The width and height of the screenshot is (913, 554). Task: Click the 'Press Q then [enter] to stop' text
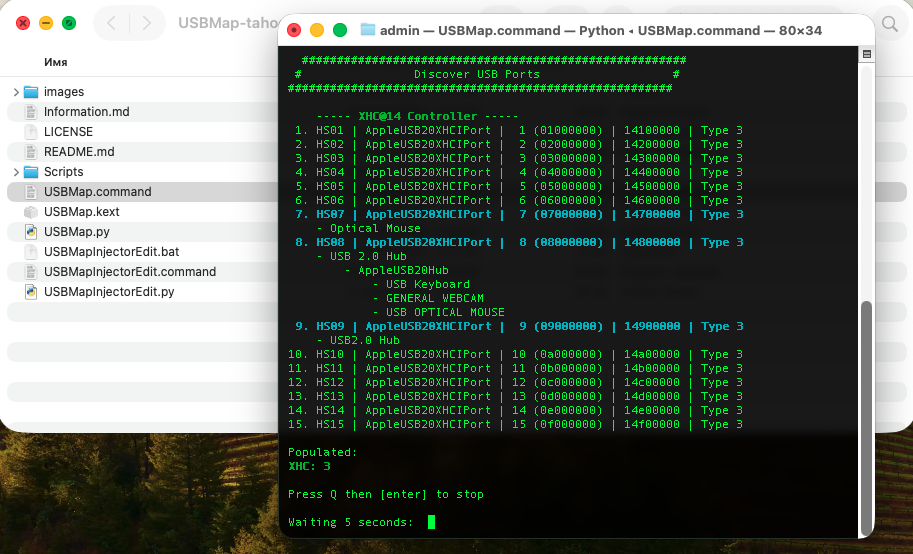click(x=385, y=494)
